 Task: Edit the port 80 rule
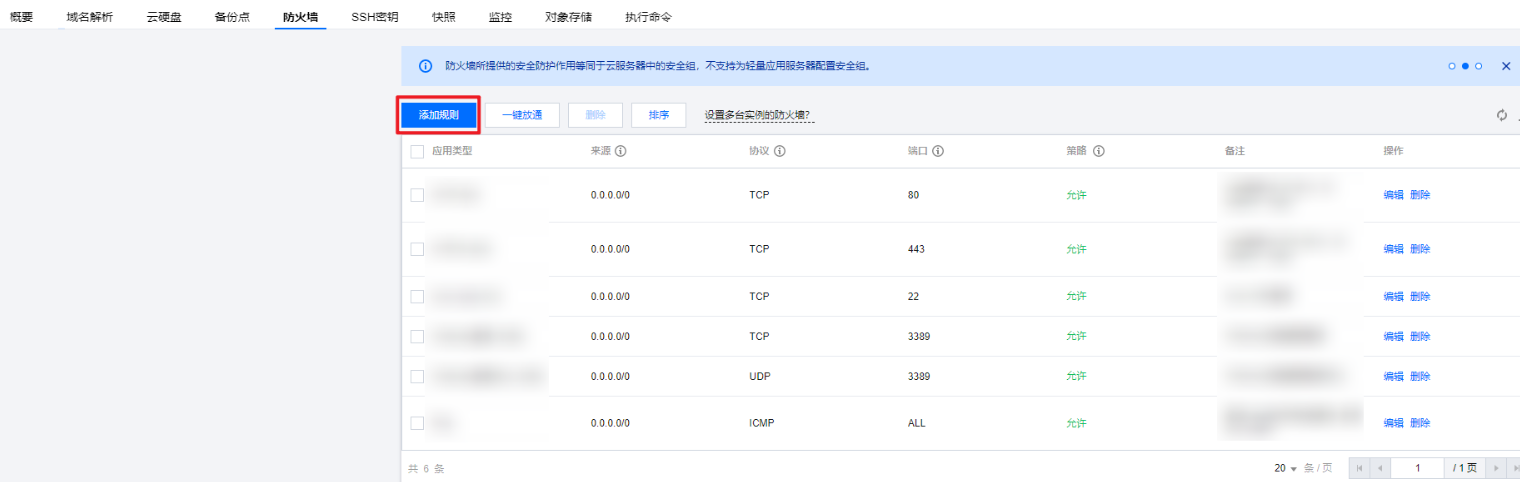point(1393,195)
